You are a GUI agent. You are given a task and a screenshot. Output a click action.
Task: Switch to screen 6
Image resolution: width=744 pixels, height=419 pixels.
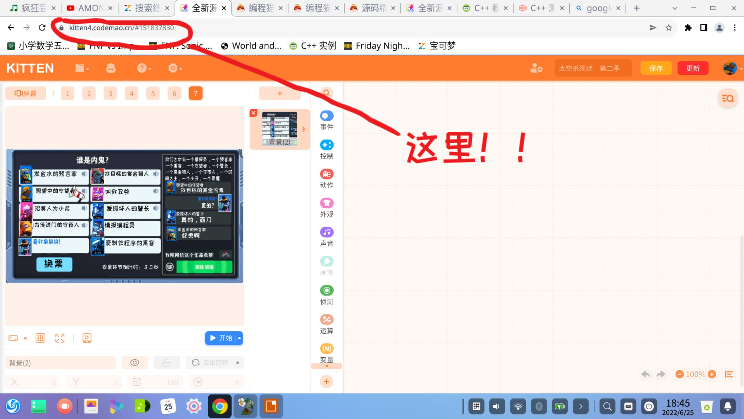tap(174, 93)
